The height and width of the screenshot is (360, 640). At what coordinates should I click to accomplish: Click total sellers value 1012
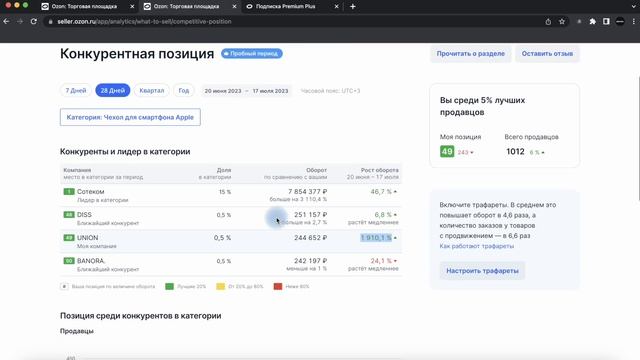coord(515,151)
